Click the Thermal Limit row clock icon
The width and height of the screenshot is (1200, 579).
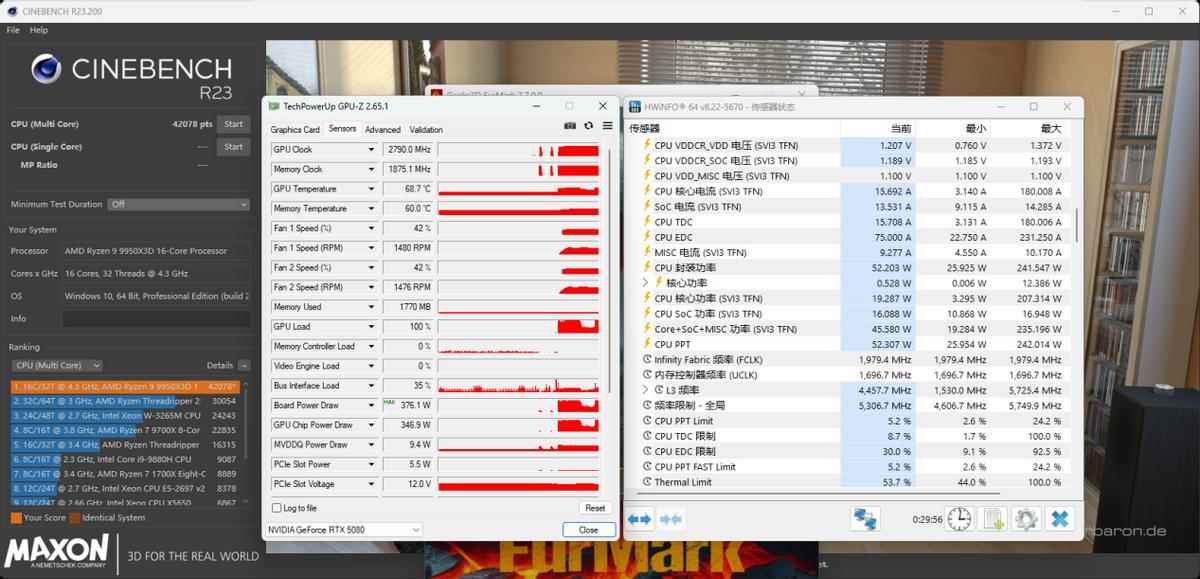click(x=647, y=482)
